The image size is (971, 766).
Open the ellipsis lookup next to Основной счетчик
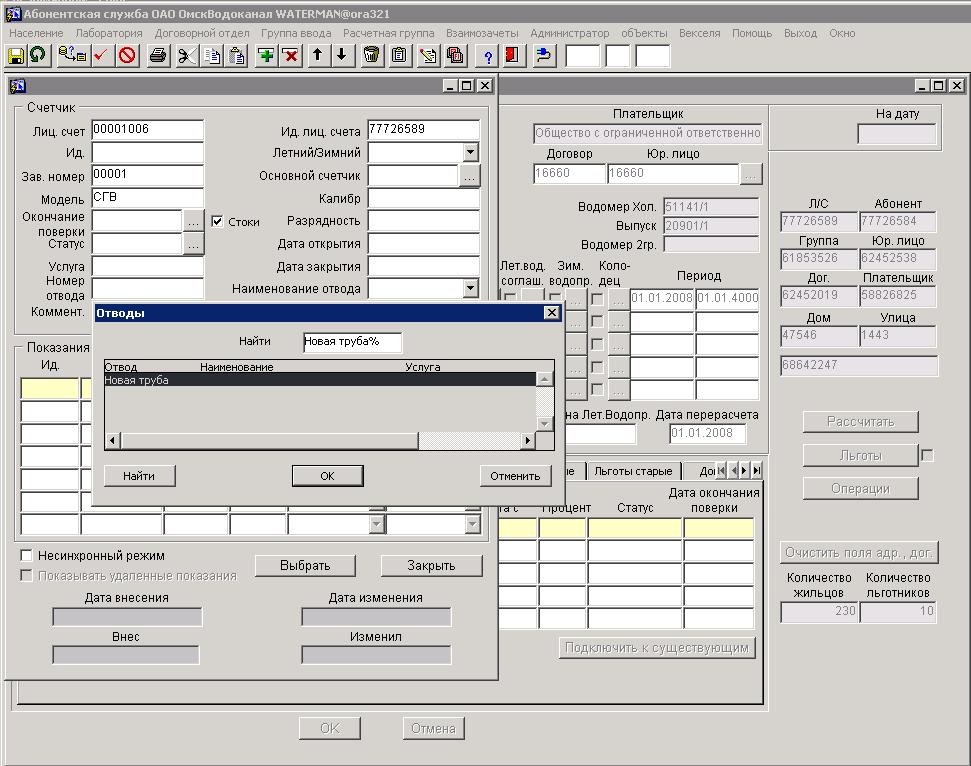tap(469, 176)
